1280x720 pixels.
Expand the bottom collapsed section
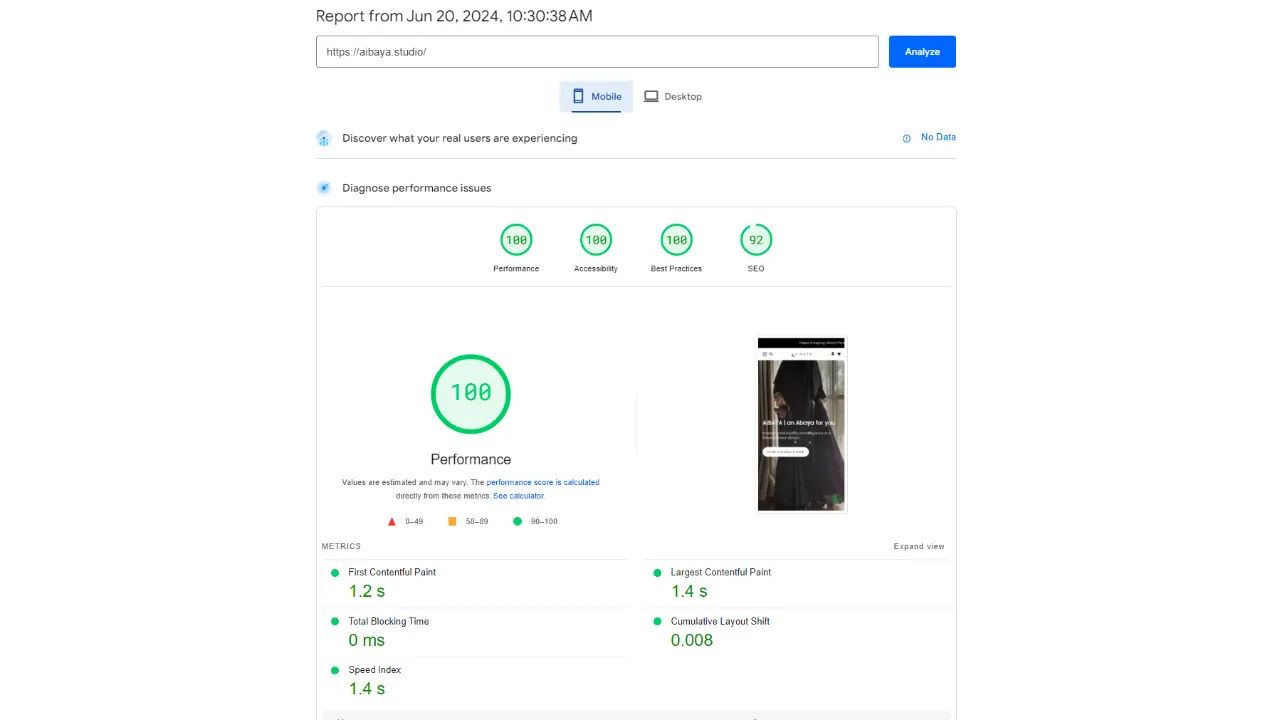coord(636,714)
